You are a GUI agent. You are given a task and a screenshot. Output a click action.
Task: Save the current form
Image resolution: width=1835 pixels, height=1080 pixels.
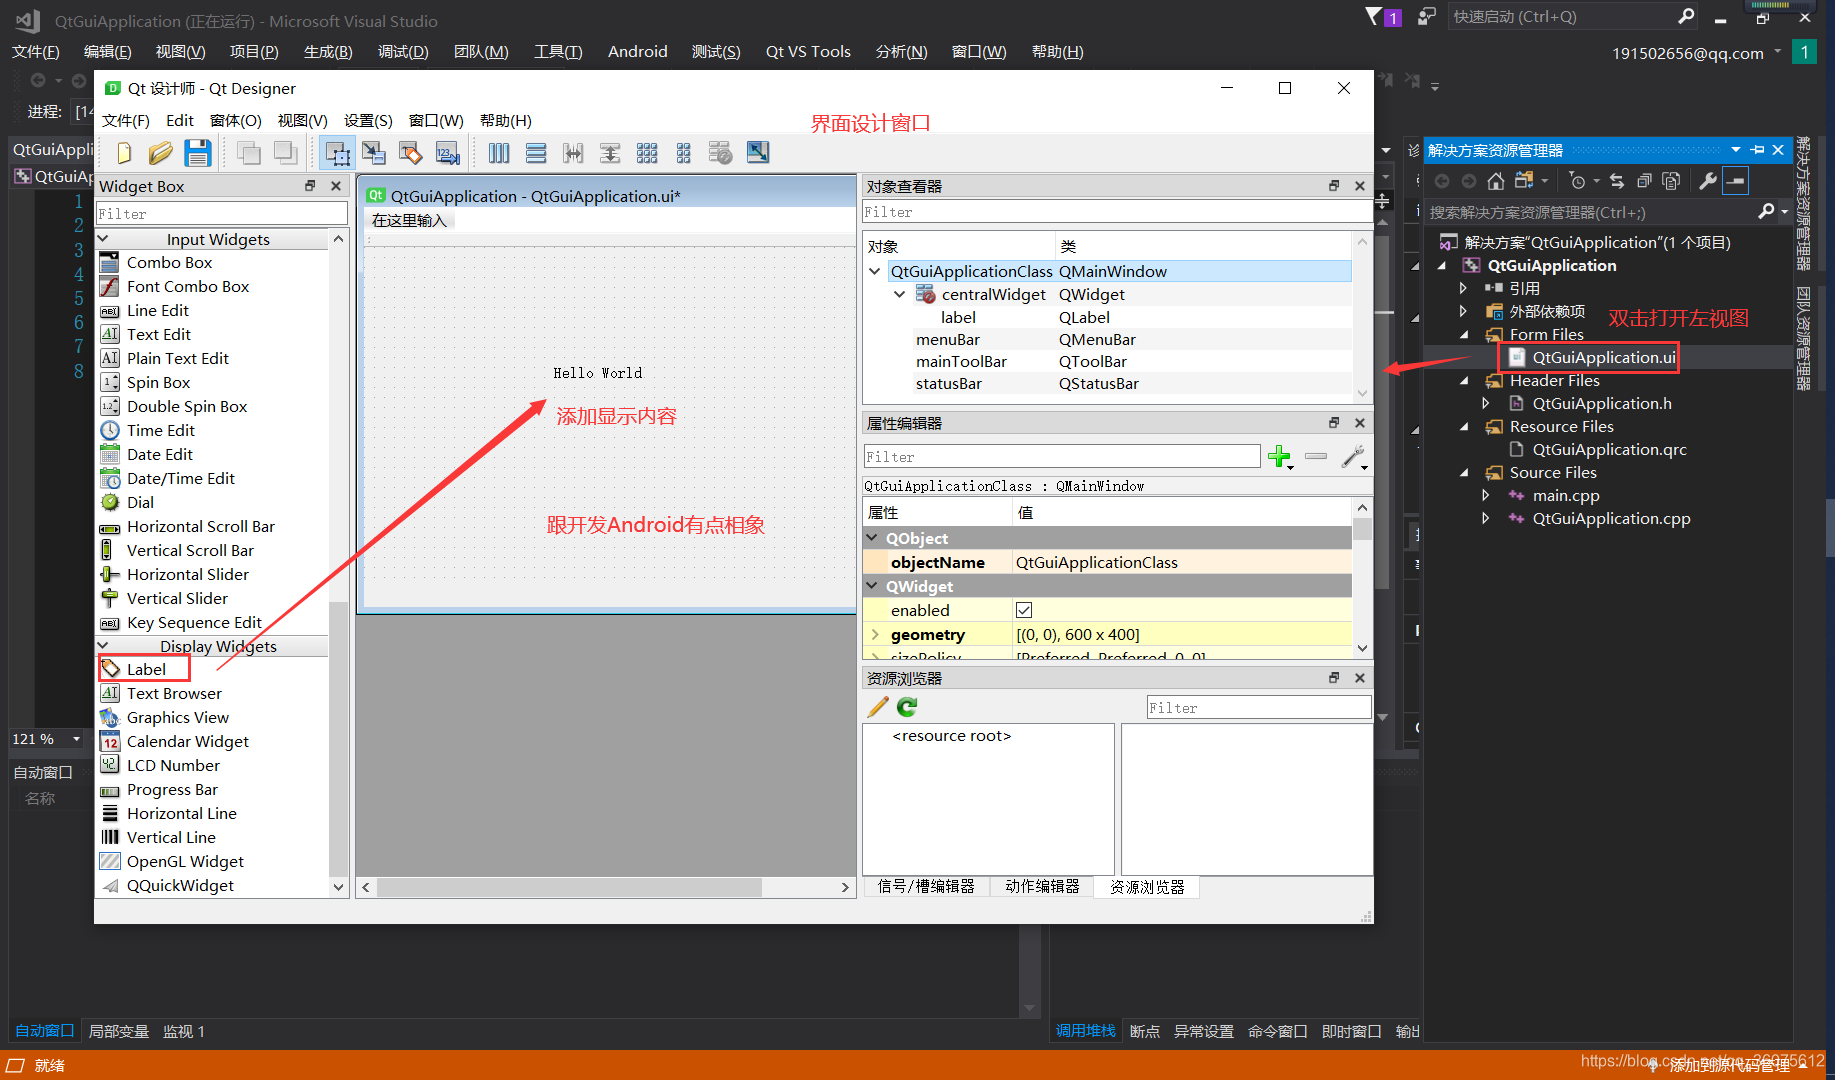pos(198,152)
